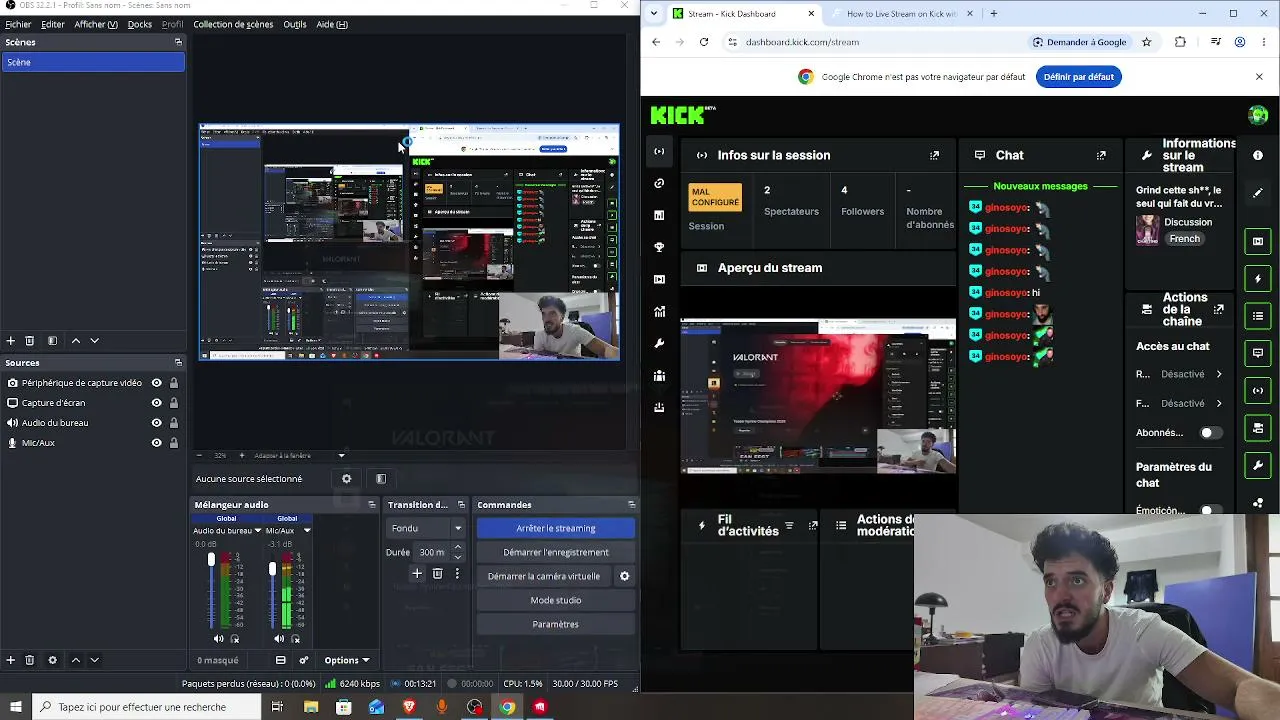Image resolution: width=1280 pixels, height=720 pixels.
Task: Open properties gear beside Aucune source sélectionnée
Action: coord(347,479)
